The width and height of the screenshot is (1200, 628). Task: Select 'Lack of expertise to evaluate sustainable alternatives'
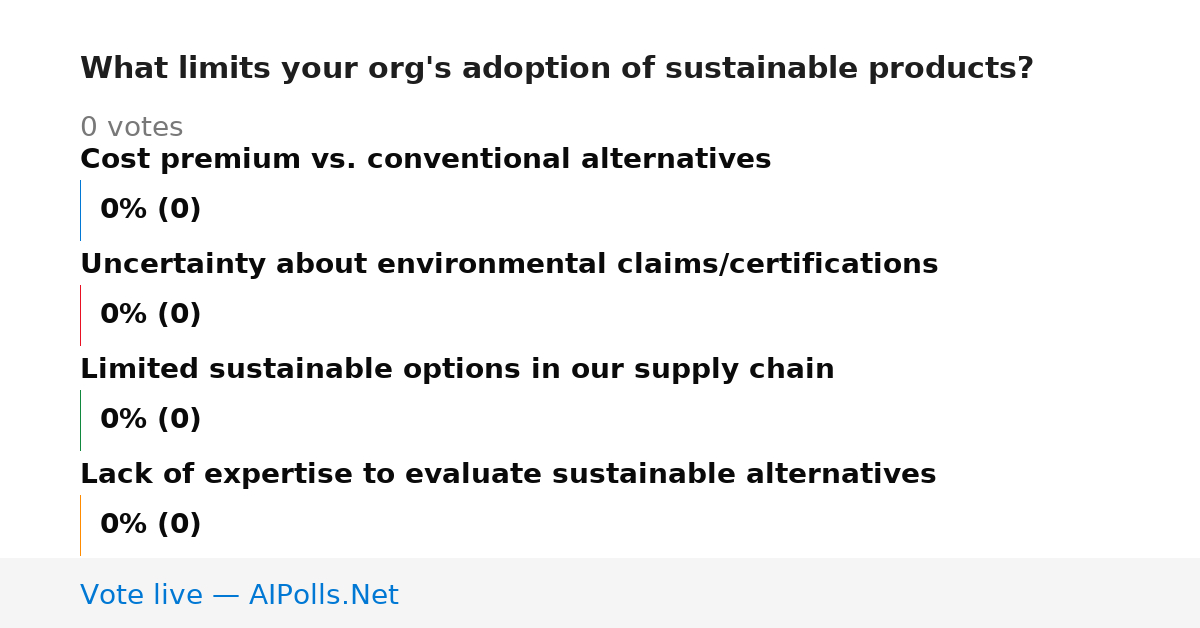click(508, 474)
